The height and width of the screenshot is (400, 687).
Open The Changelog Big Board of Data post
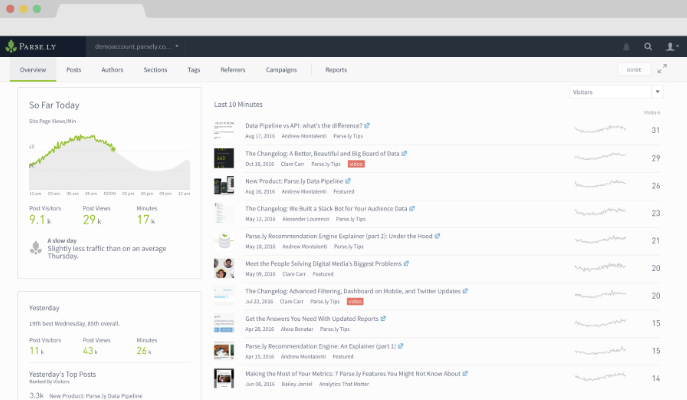pos(322,153)
